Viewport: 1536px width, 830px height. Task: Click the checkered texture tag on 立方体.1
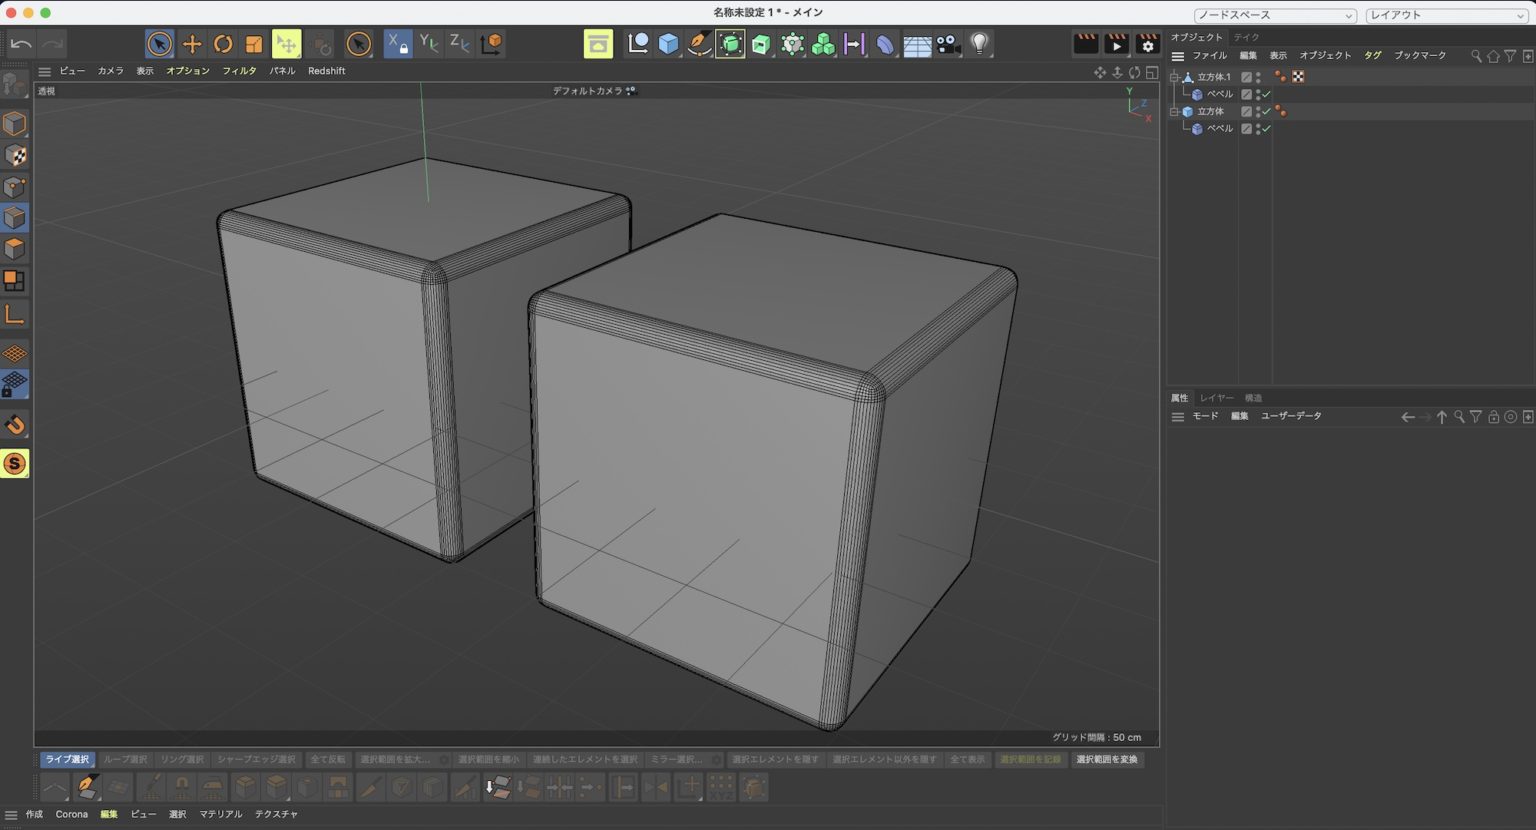[x=1298, y=75]
